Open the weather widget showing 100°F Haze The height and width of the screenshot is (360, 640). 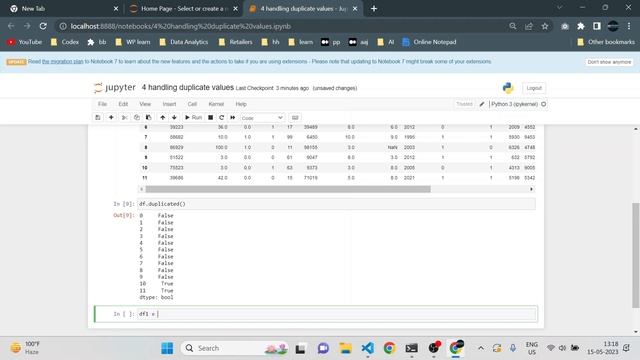tap(25, 348)
